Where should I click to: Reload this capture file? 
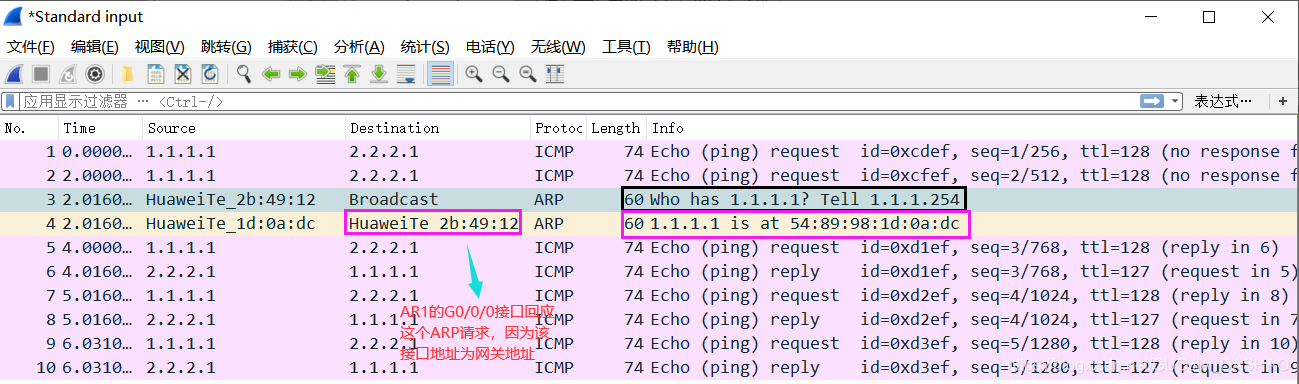click(210, 74)
